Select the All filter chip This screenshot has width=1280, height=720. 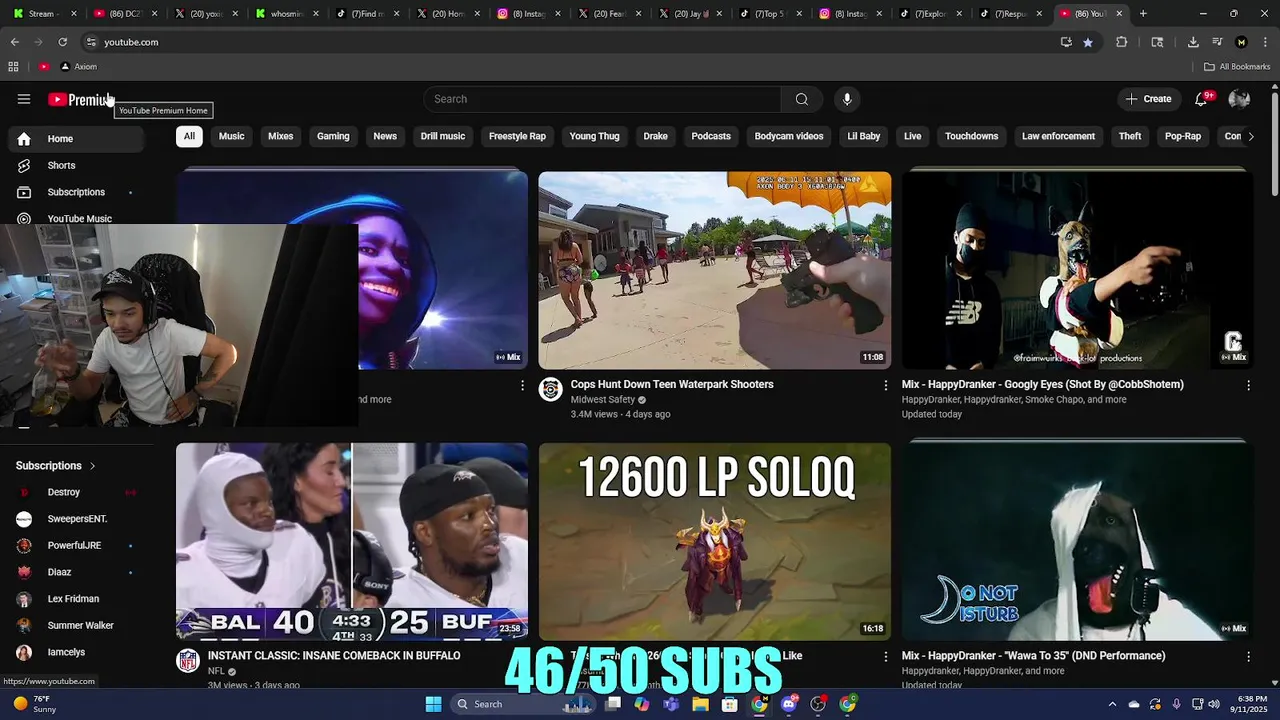(x=189, y=137)
